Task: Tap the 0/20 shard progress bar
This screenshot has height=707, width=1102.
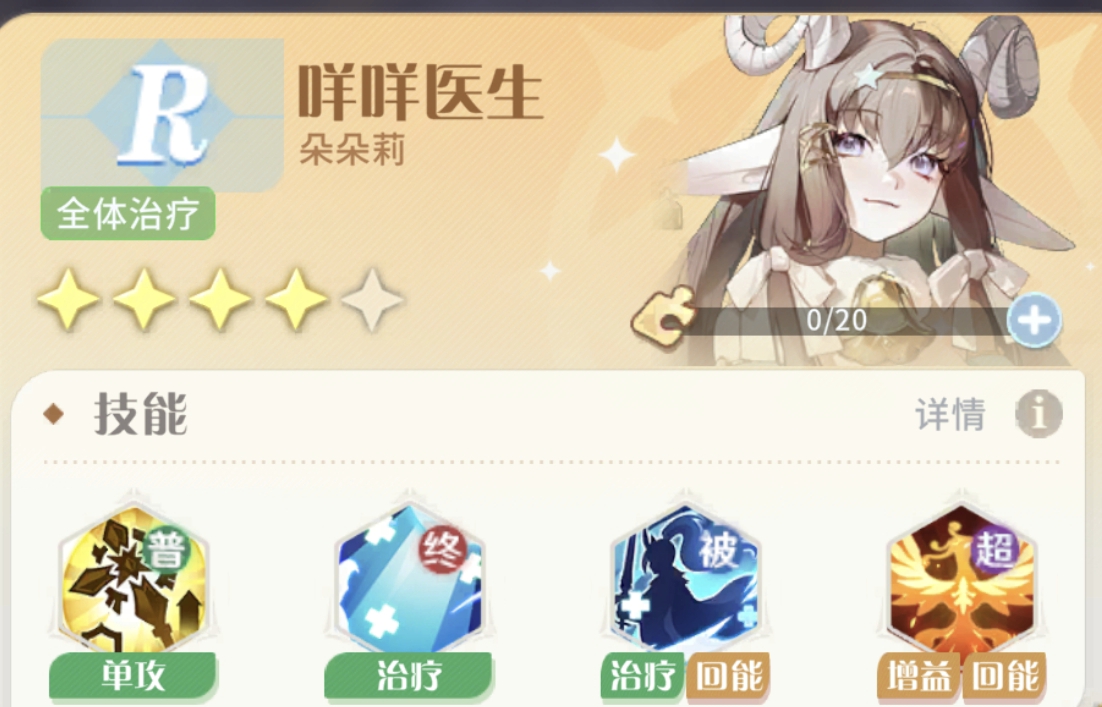Action: pyautogui.click(x=836, y=320)
